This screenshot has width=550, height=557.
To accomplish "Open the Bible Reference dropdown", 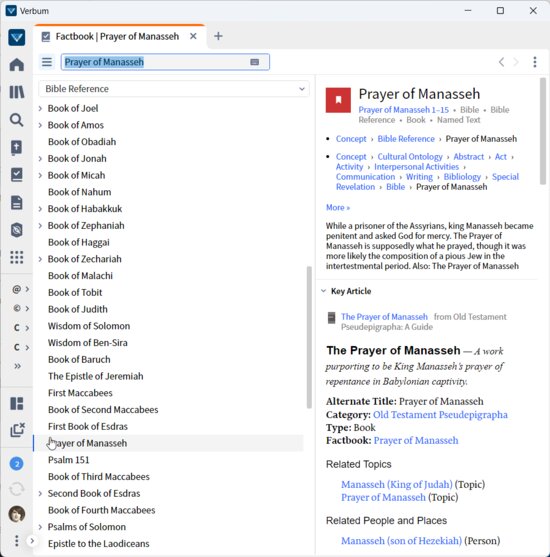I will point(174,89).
